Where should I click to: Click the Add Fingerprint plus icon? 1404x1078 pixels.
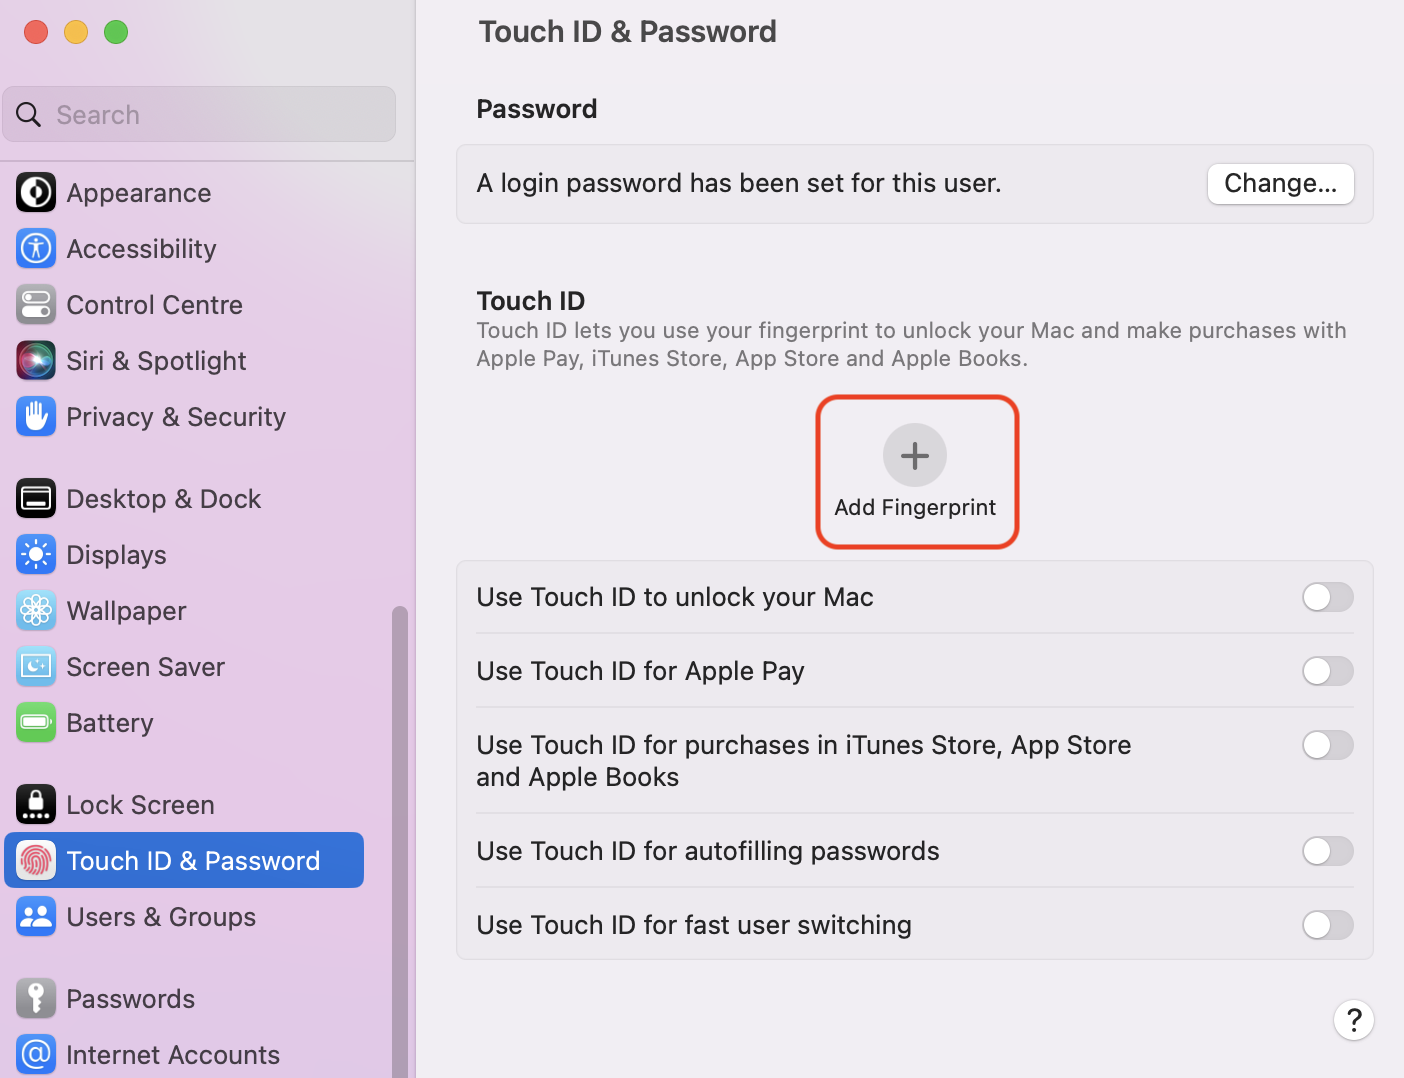915,455
